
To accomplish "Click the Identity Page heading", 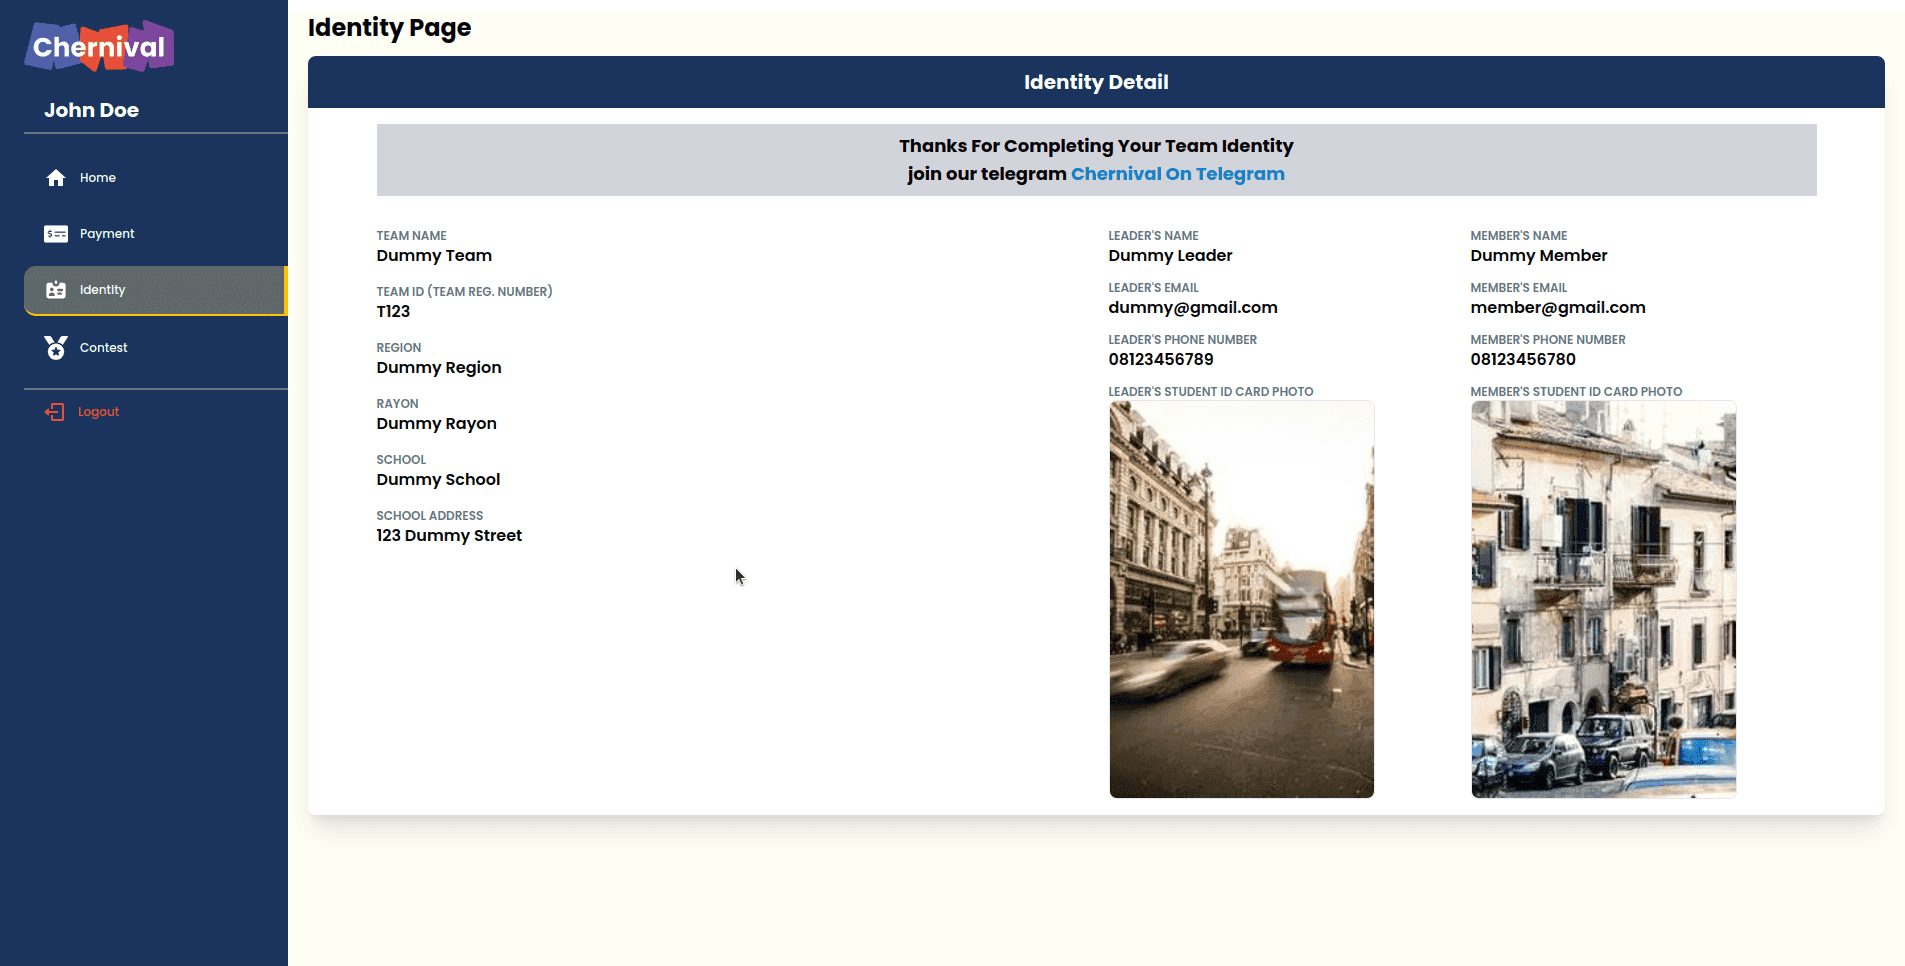I will pyautogui.click(x=389, y=28).
